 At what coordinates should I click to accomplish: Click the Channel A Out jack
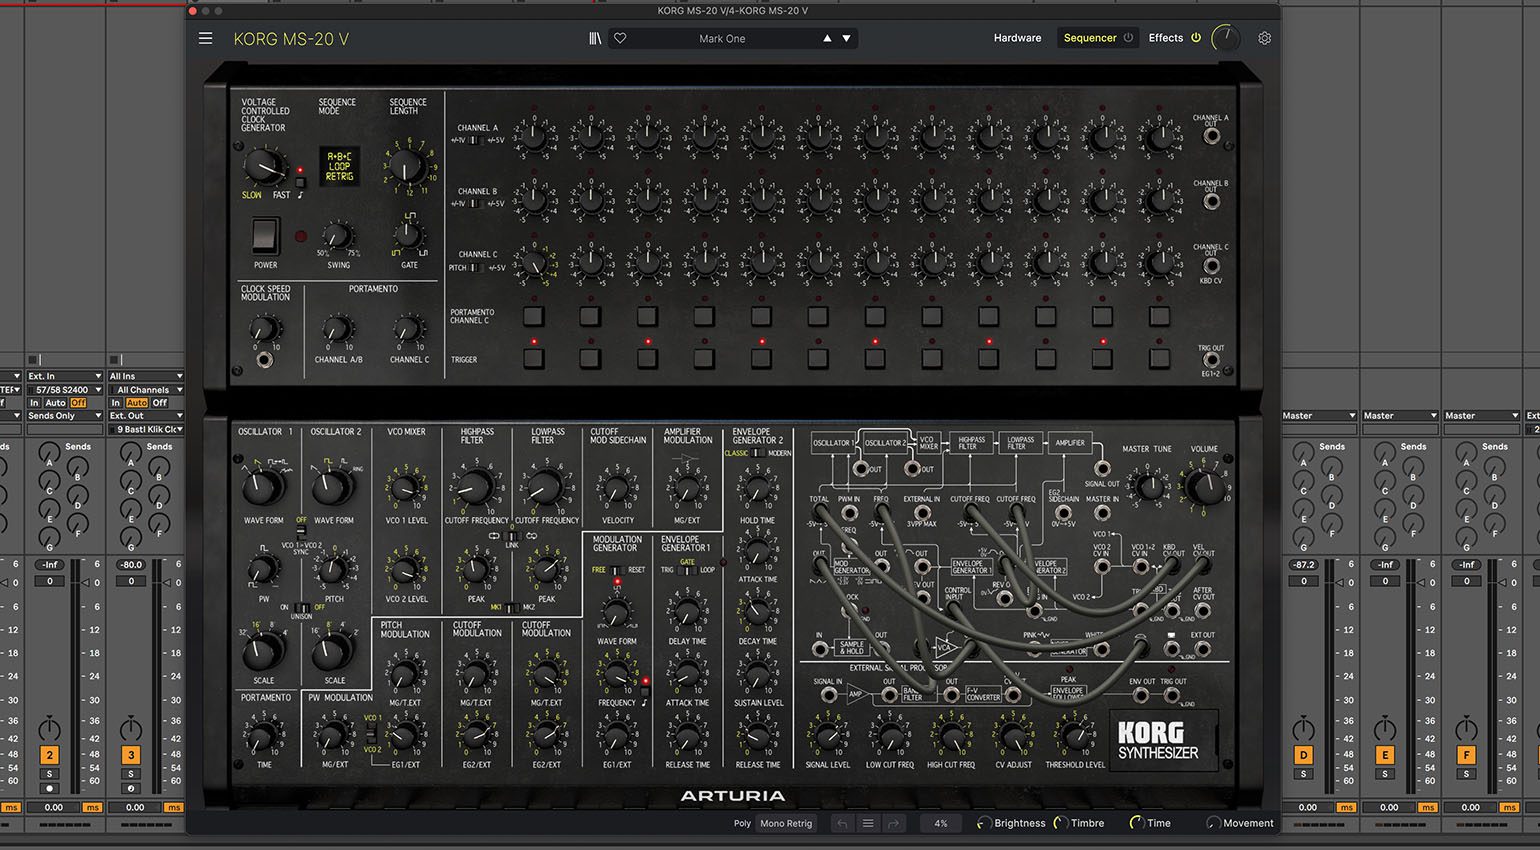click(x=1211, y=136)
